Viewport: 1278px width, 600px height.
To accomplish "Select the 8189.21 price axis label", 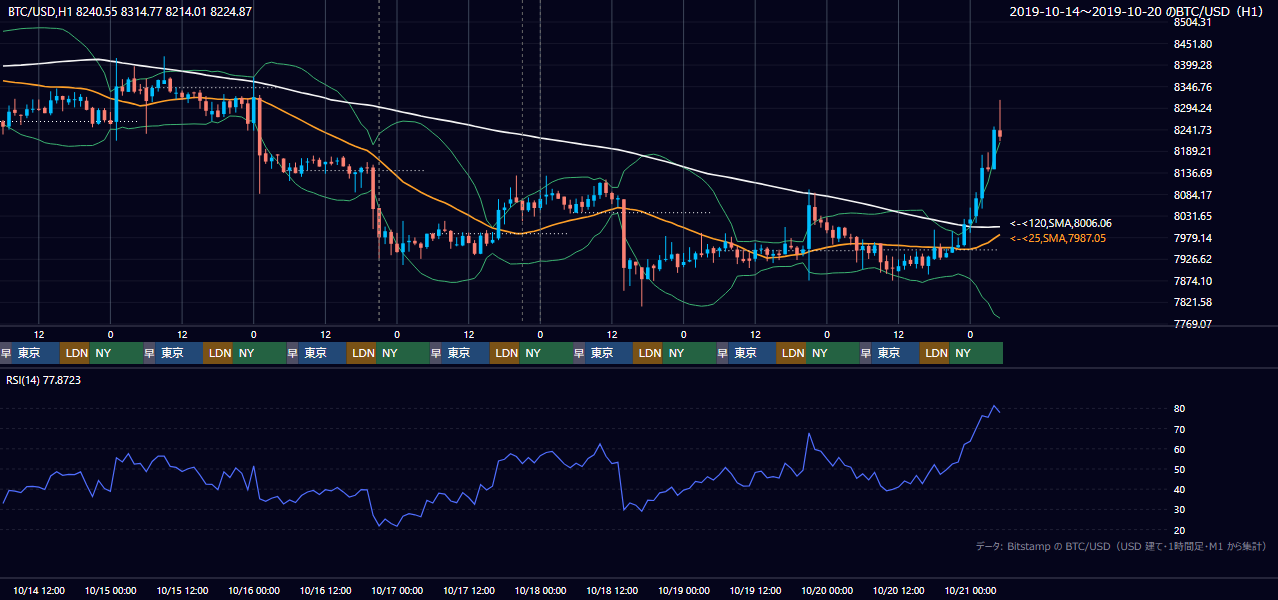I will click(1193, 151).
